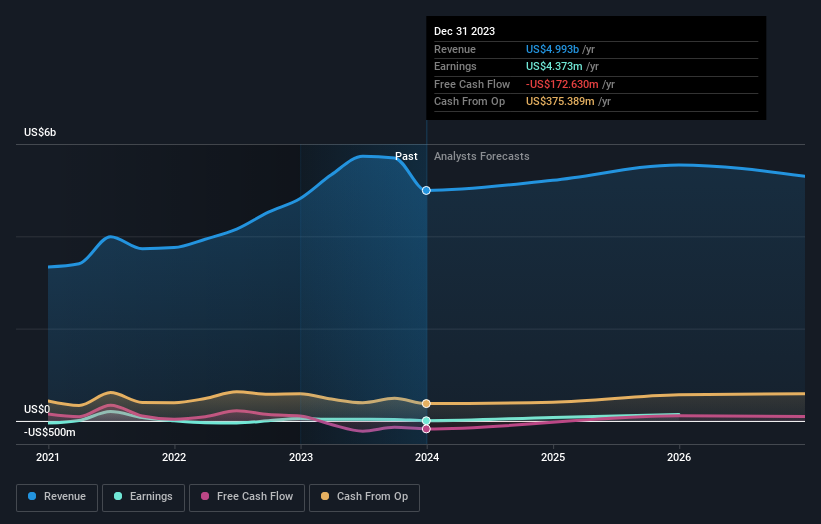
Task: Click the Past section label
Action: (406, 156)
